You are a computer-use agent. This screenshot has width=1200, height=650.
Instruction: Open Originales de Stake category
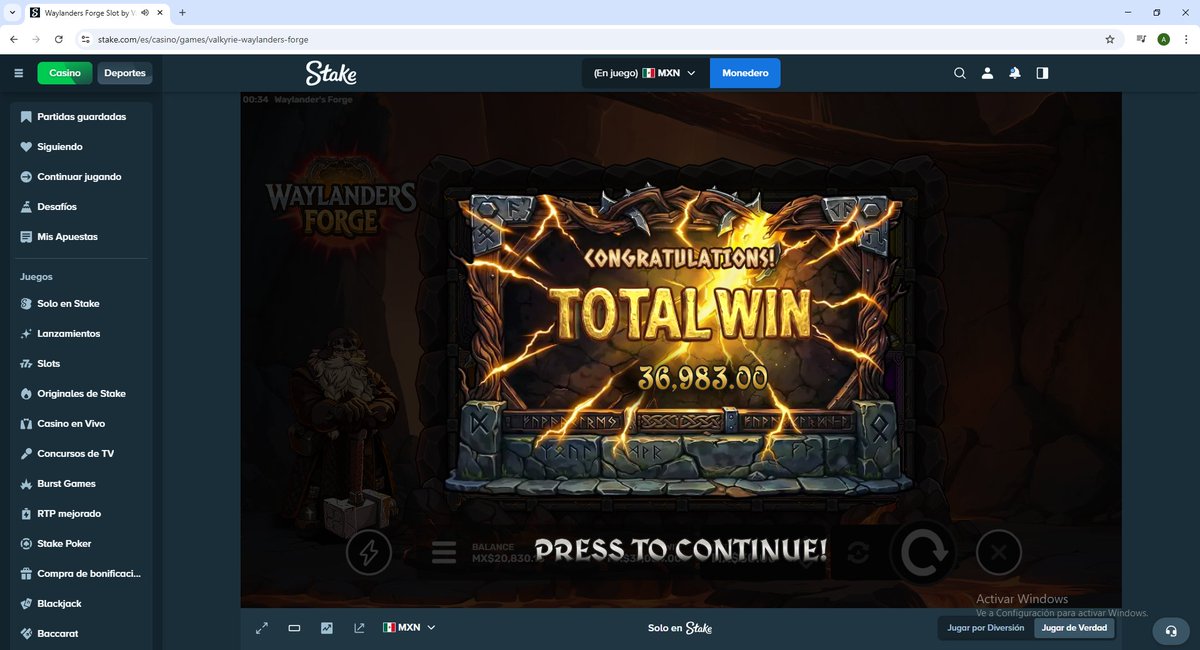81,394
